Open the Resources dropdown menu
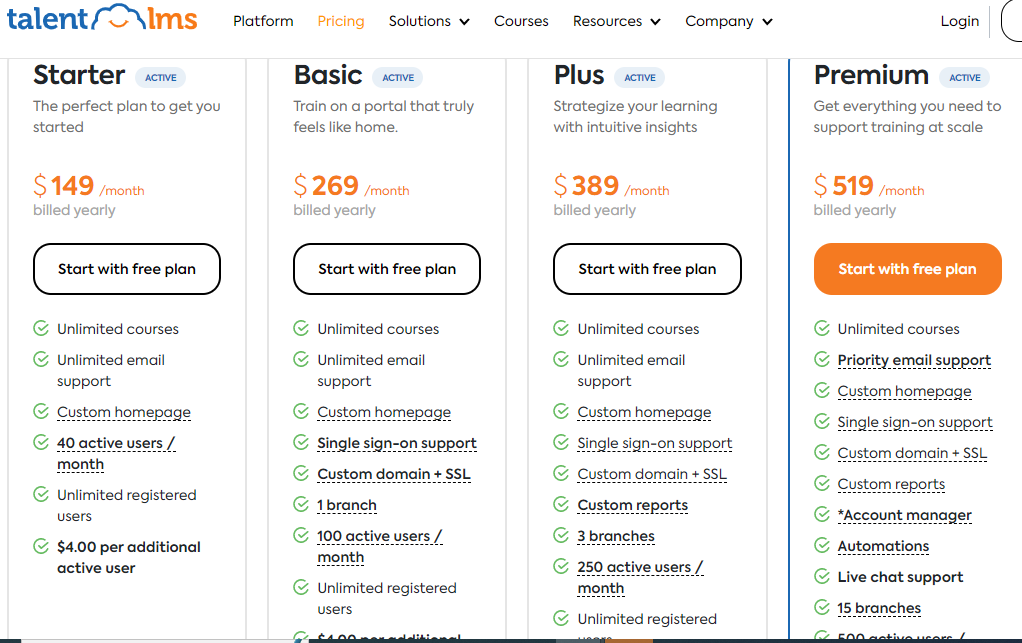Viewport: 1022px width, 643px height. pos(617,21)
